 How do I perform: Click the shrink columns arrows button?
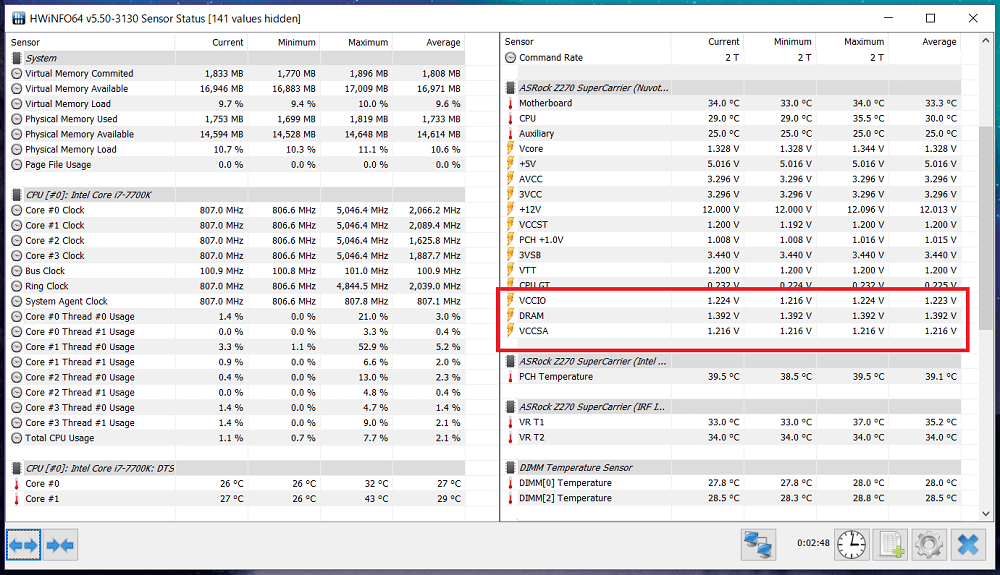60,545
